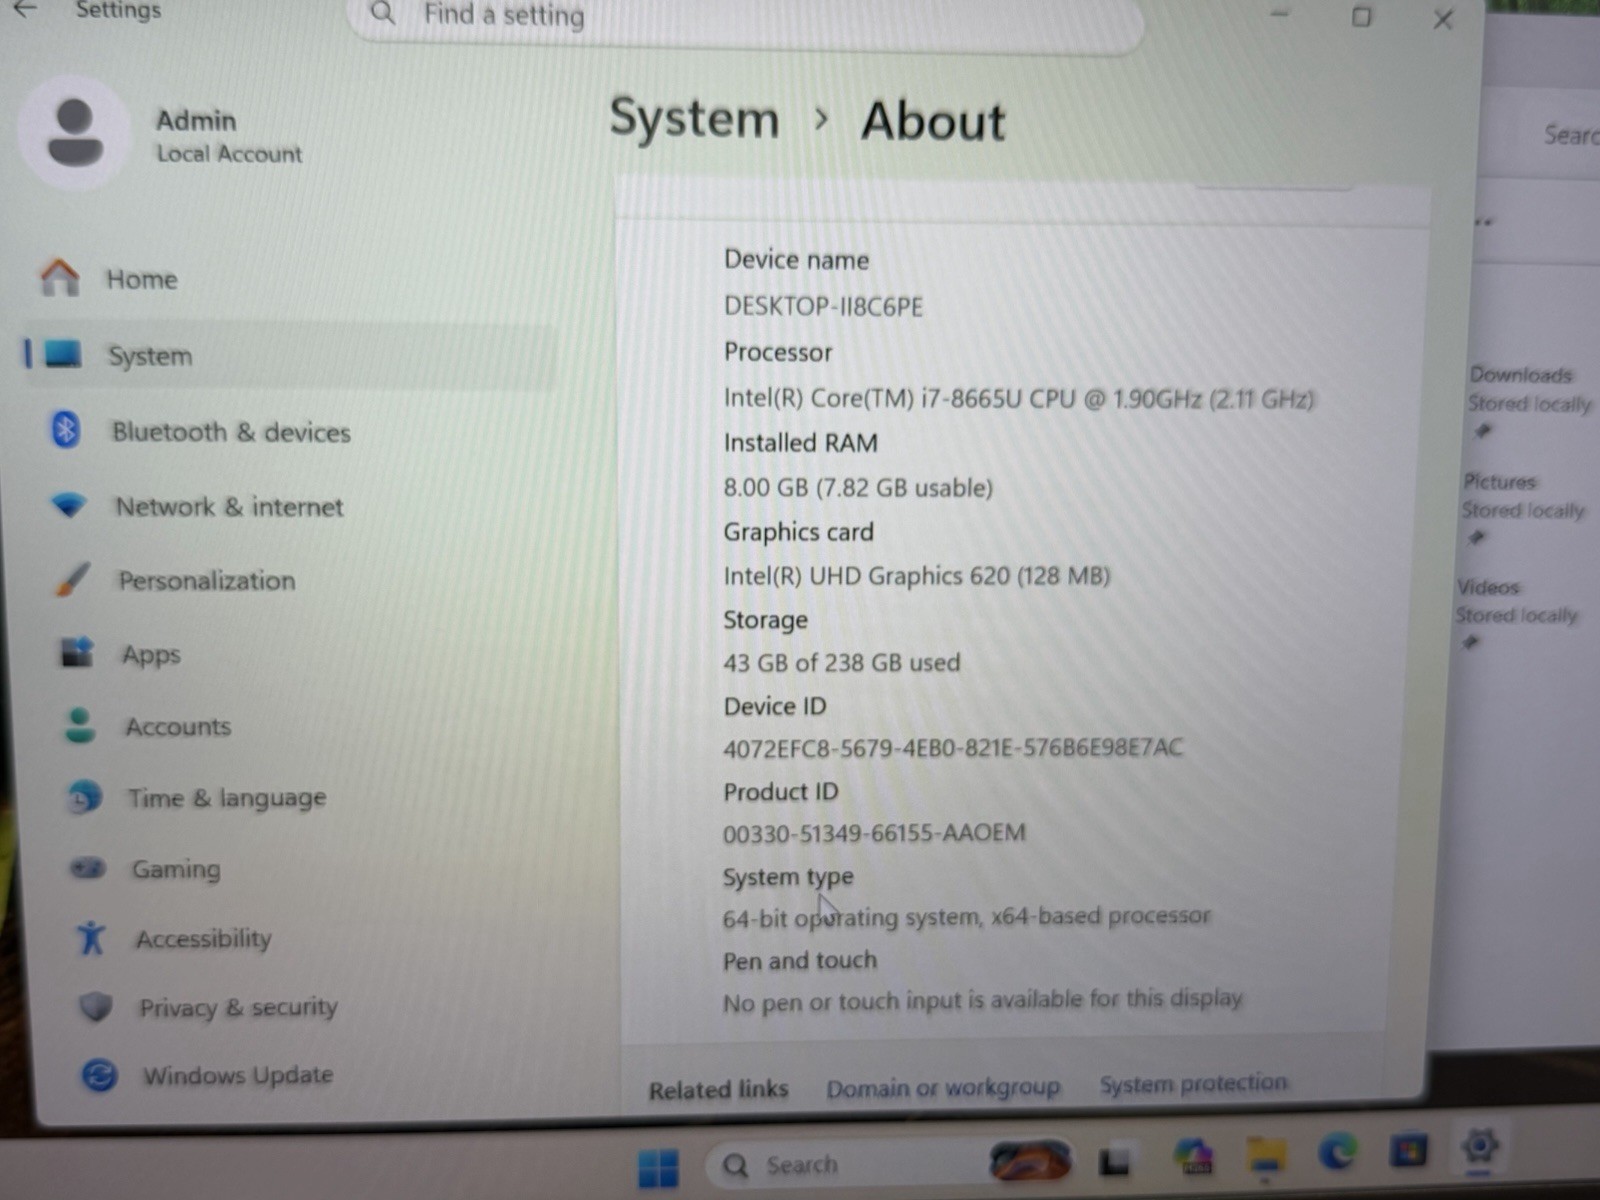The height and width of the screenshot is (1200, 1600).
Task: Click the search highlight image in taskbar
Action: (x=1029, y=1160)
